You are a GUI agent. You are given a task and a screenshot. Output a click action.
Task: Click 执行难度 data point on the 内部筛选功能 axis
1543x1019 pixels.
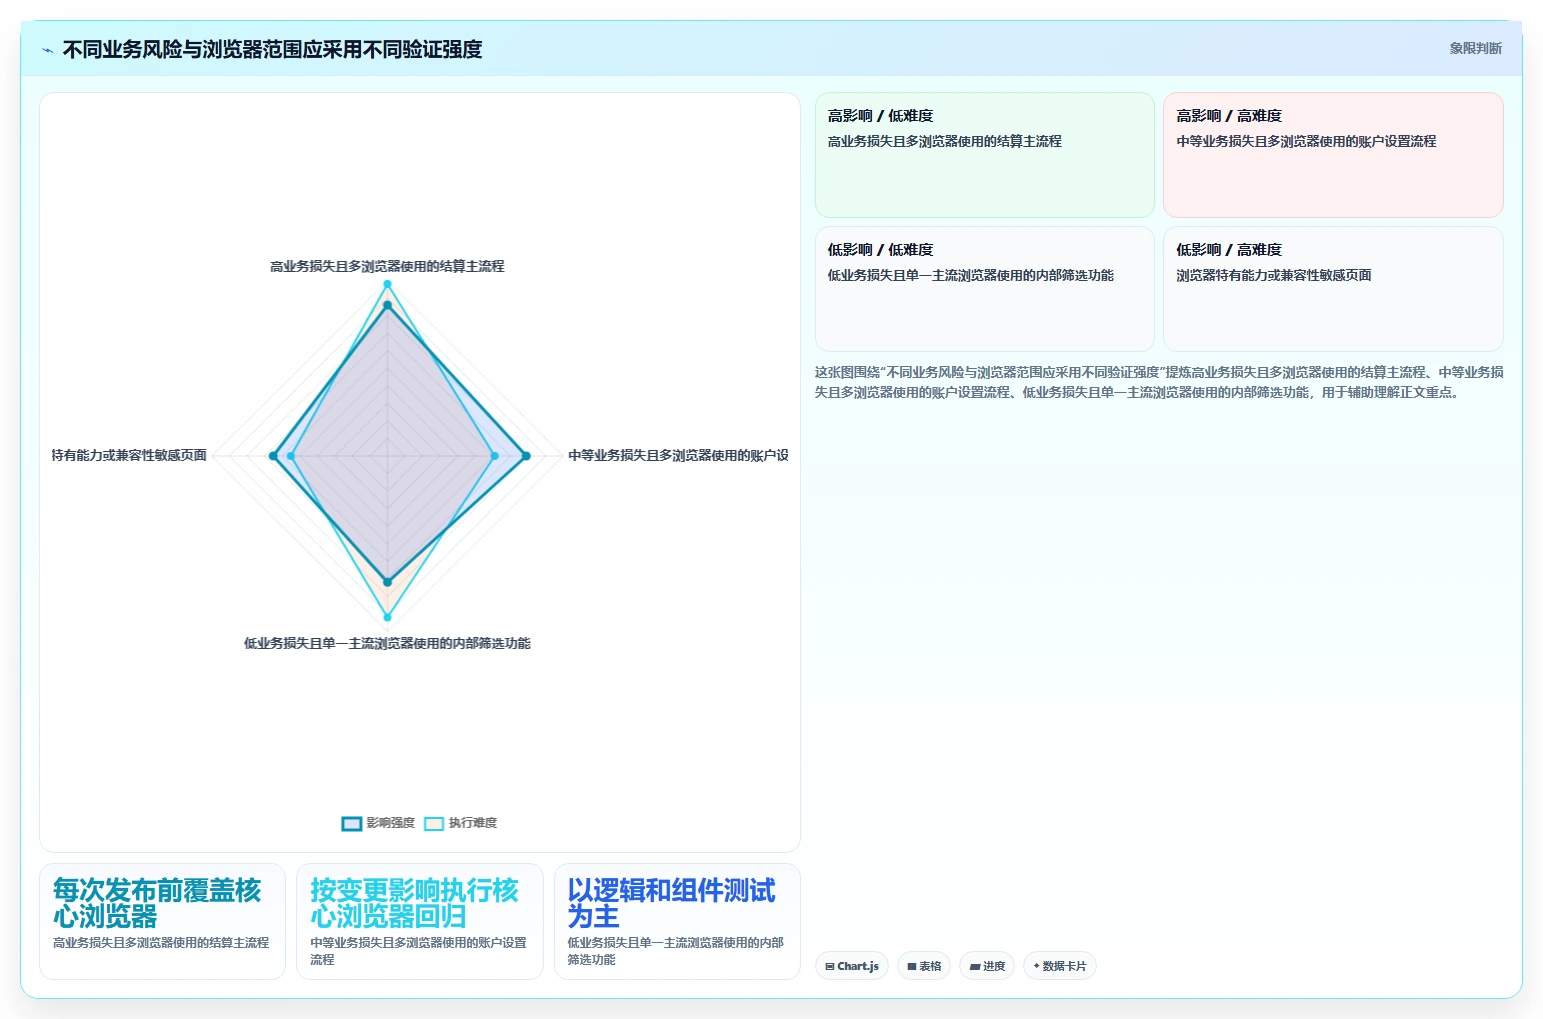coord(388,618)
